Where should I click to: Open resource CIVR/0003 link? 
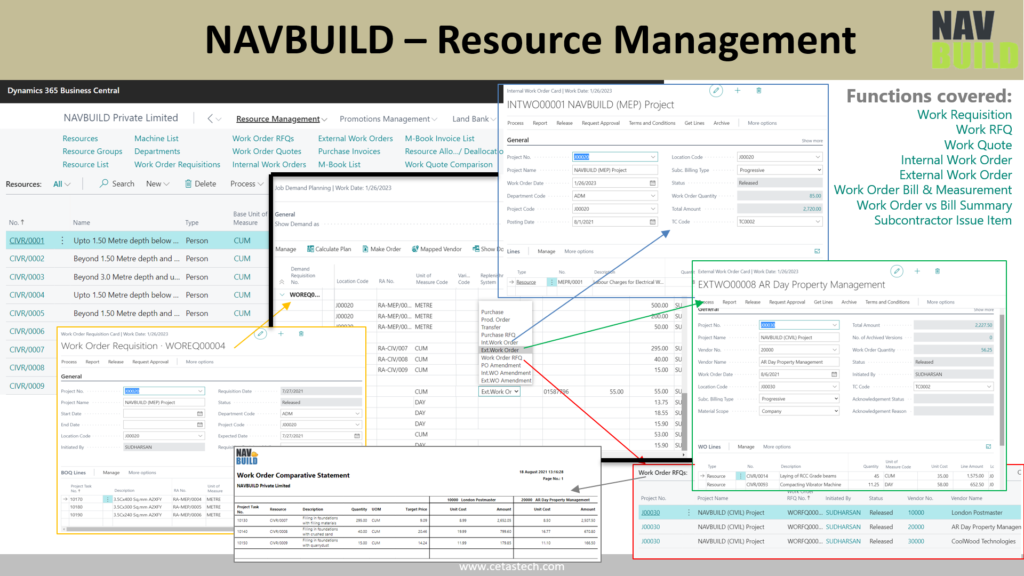point(27,277)
